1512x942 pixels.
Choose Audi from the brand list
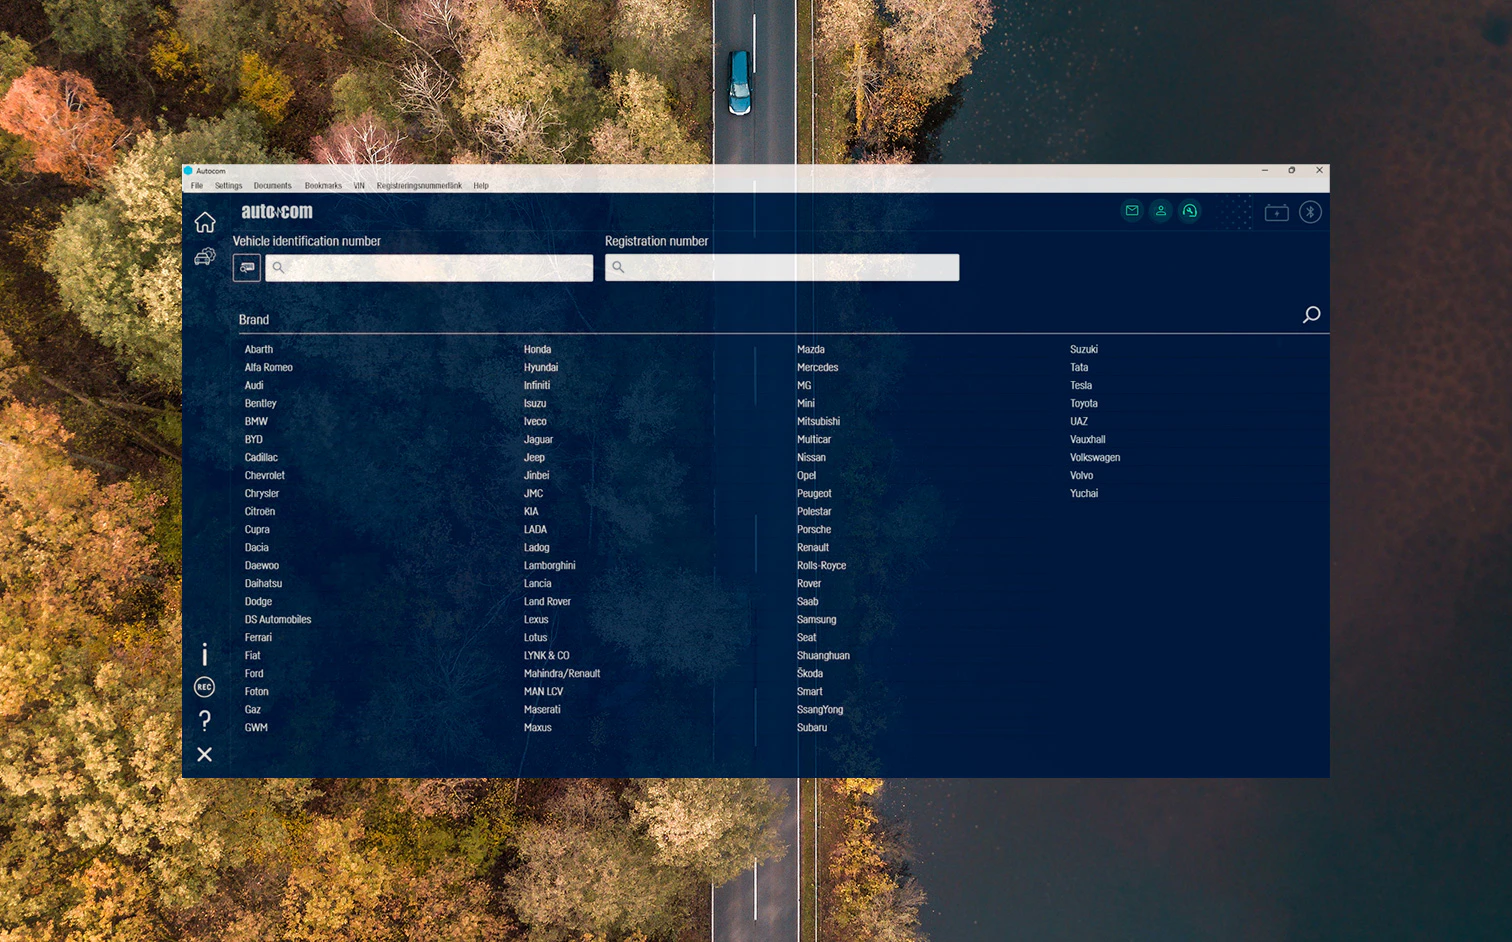pyautogui.click(x=254, y=386)
